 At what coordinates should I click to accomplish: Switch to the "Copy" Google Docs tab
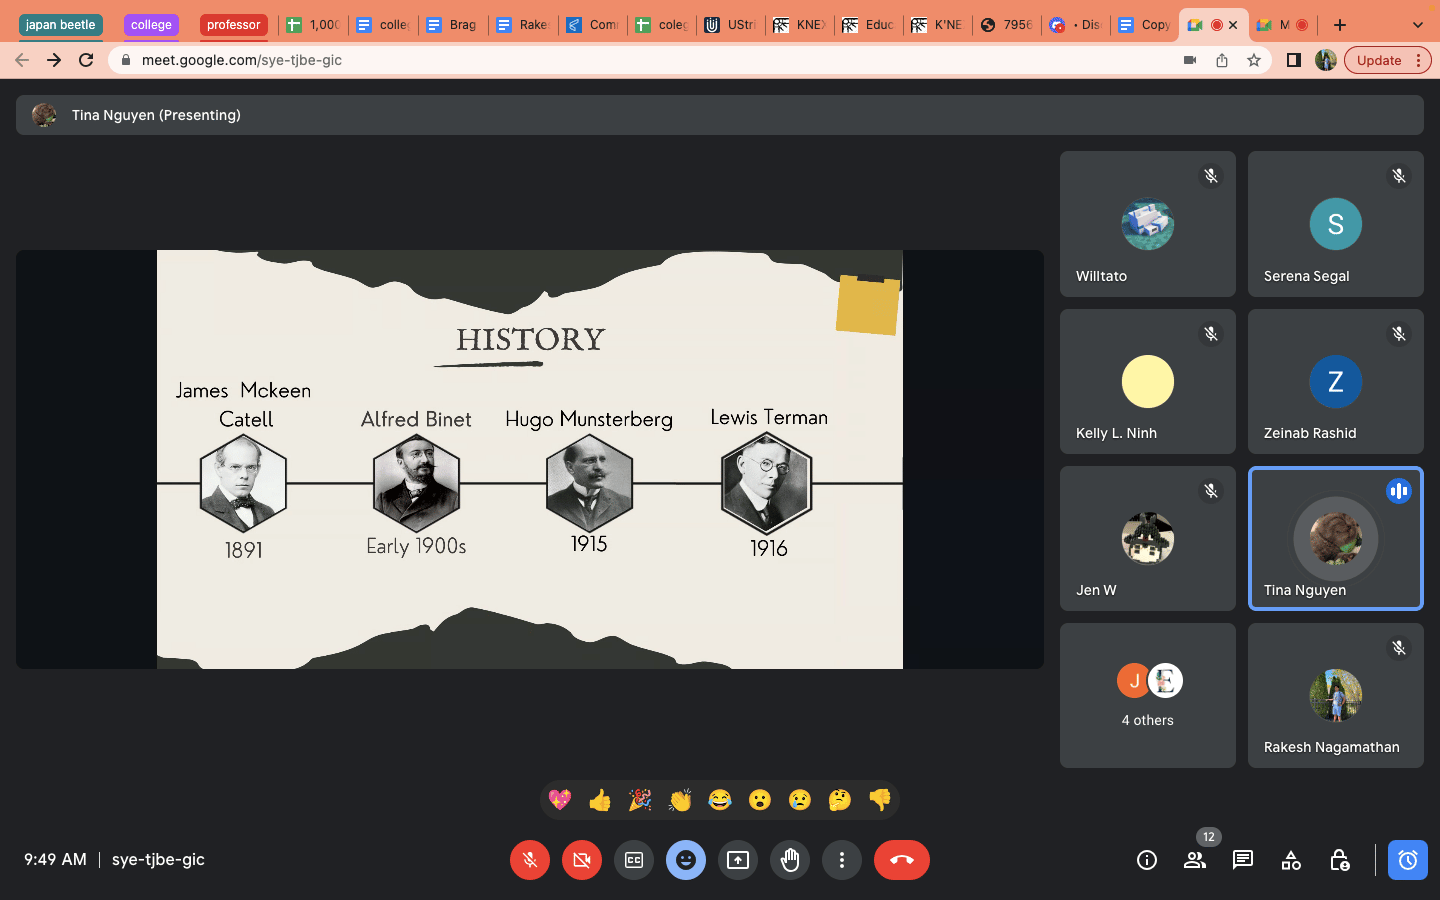tap(1144, 25)
